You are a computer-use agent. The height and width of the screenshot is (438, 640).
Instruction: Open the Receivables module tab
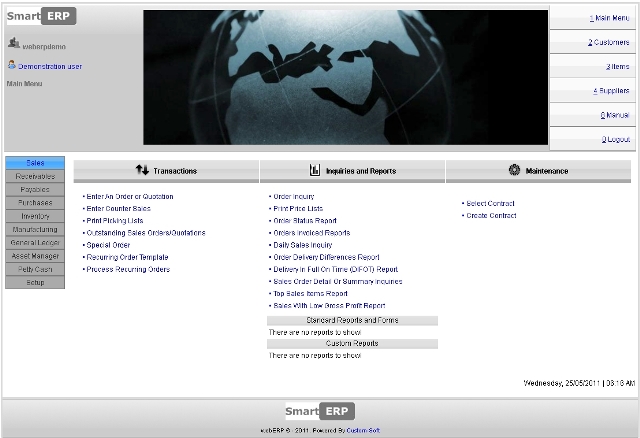coord(36,176)
